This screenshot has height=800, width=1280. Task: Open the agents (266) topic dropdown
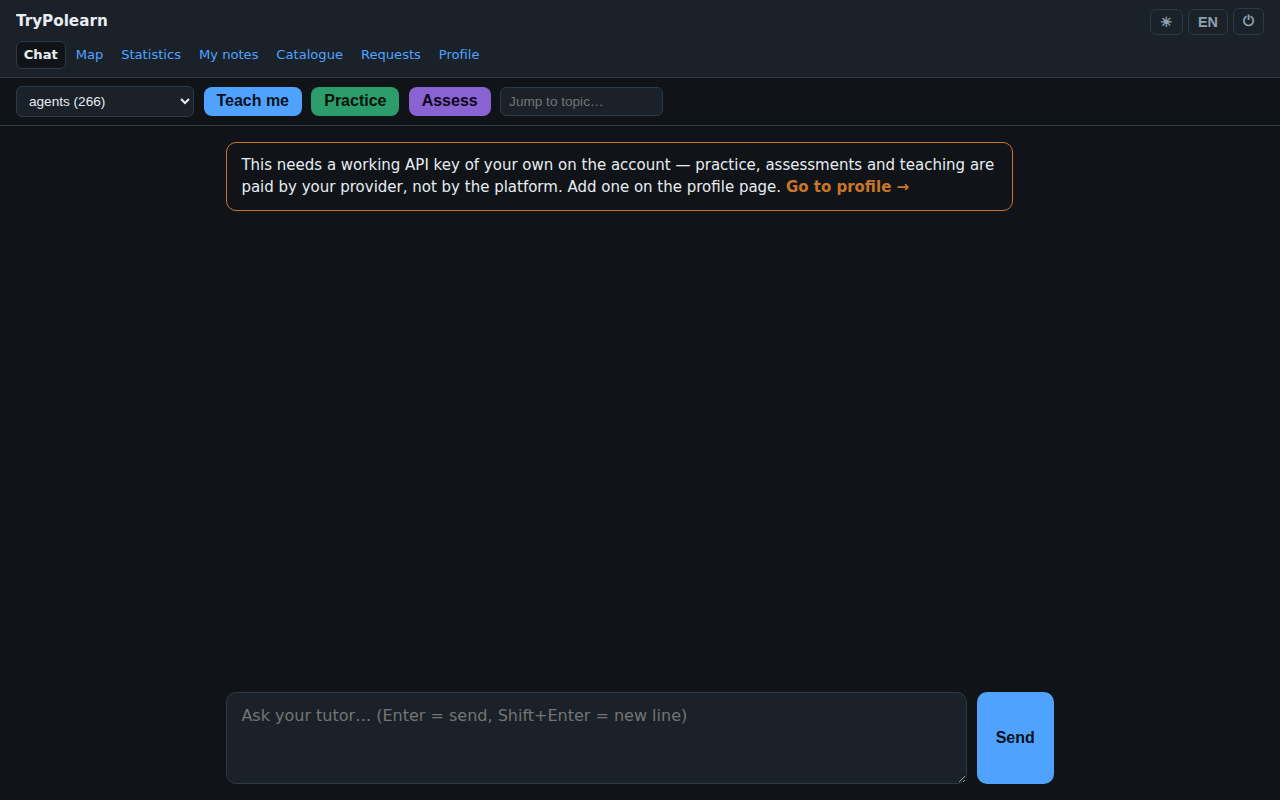(x=105, y=101)
